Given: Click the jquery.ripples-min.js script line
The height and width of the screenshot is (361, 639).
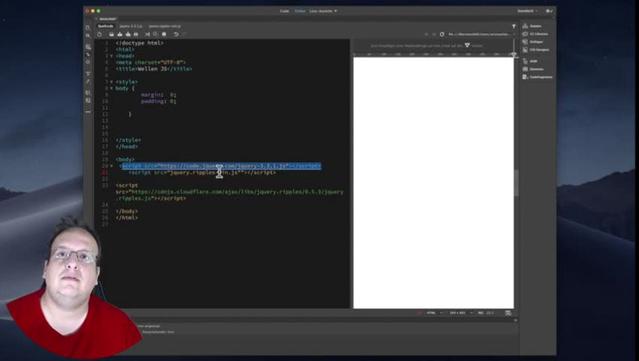Looking at the screenshot, I should tap(202, 173).
